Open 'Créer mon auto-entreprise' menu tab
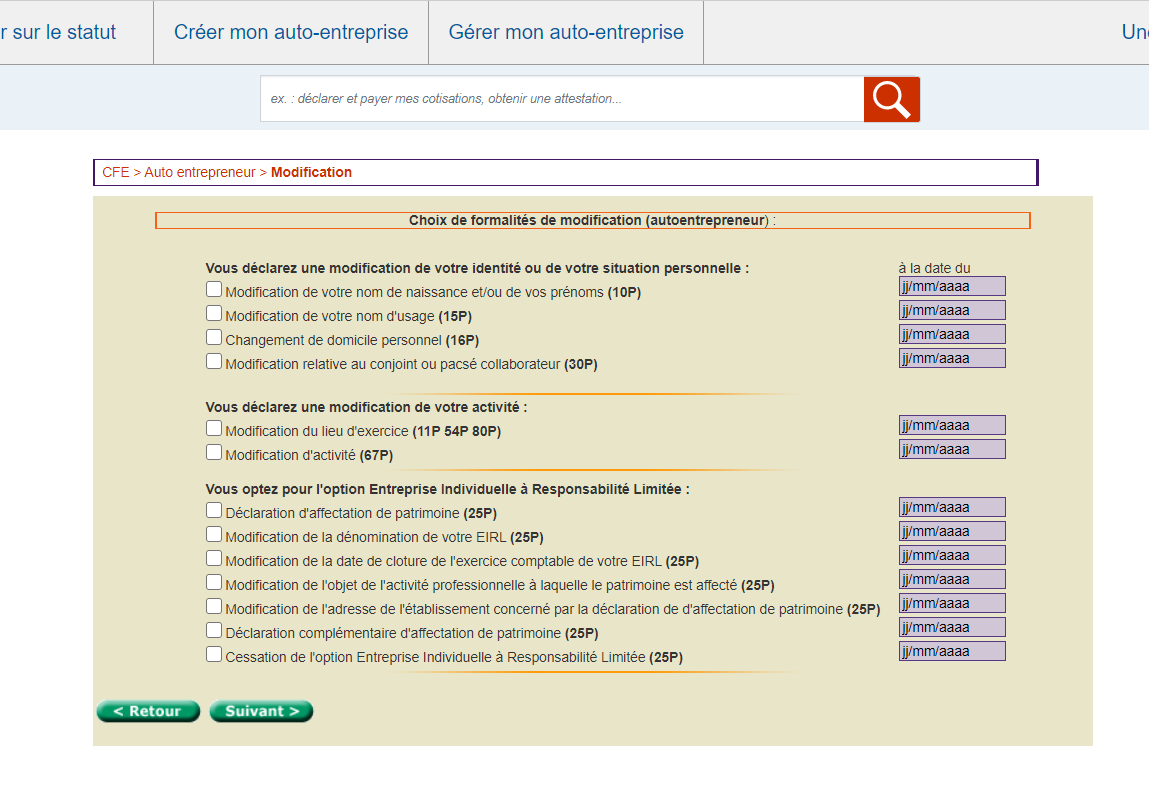 (291, 32)
